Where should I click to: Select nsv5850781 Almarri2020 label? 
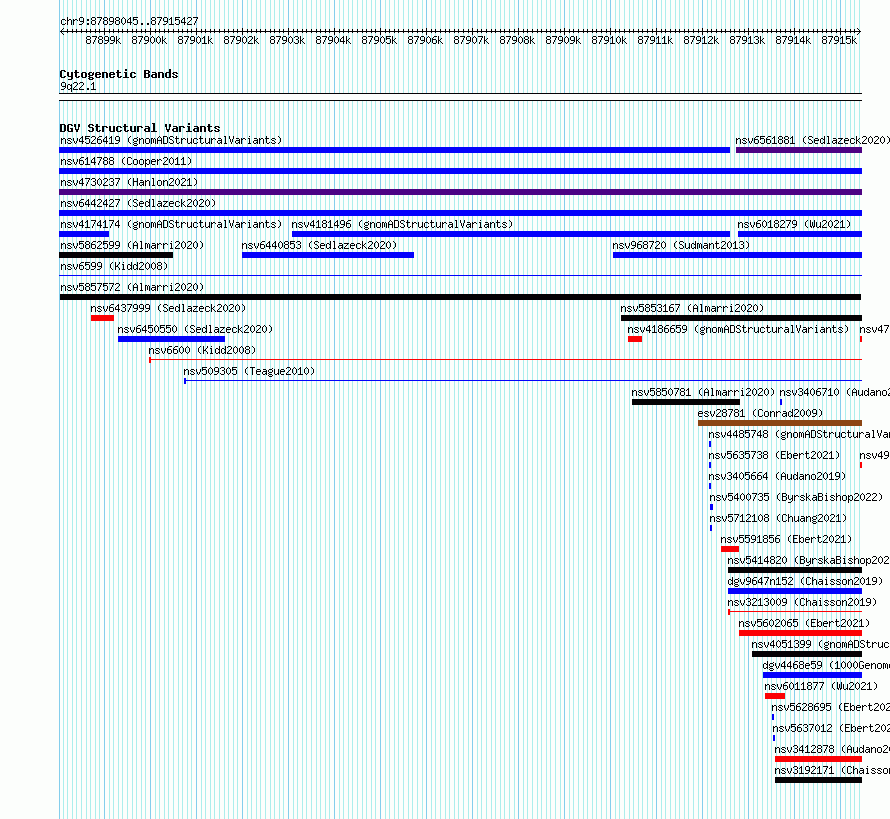tap(703, 392)
